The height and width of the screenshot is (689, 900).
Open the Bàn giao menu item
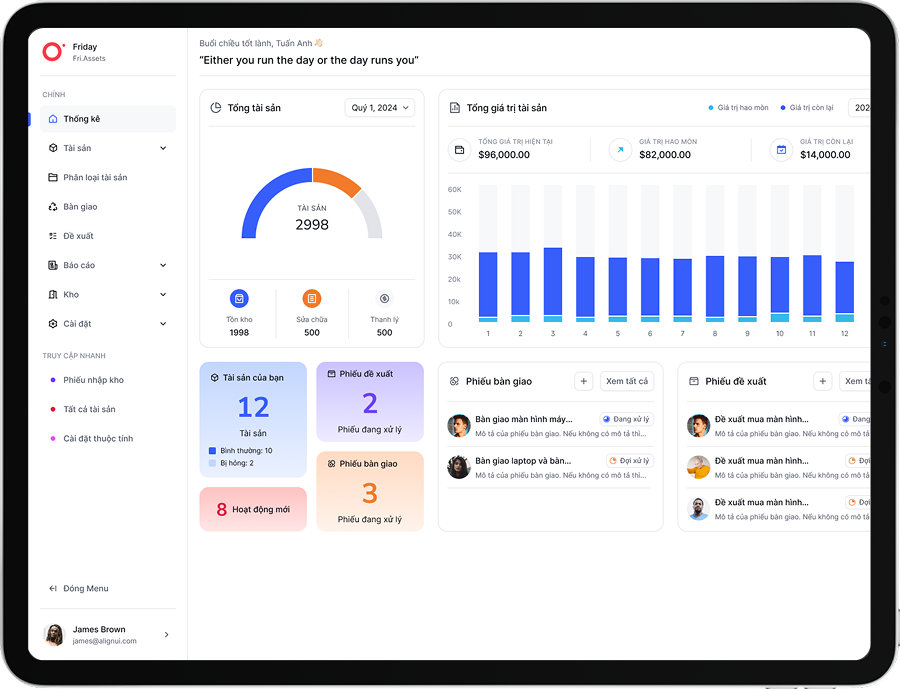(x=108, y=207)
